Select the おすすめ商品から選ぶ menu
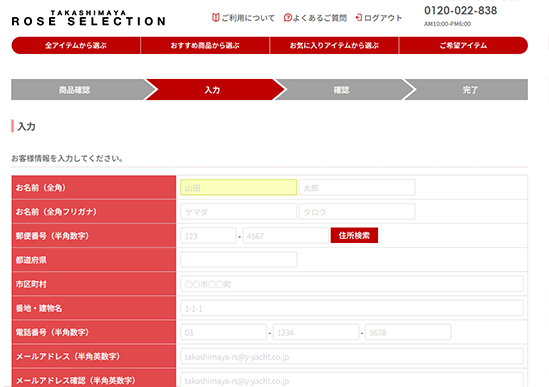549x387 pixels. tap(205, 46)
